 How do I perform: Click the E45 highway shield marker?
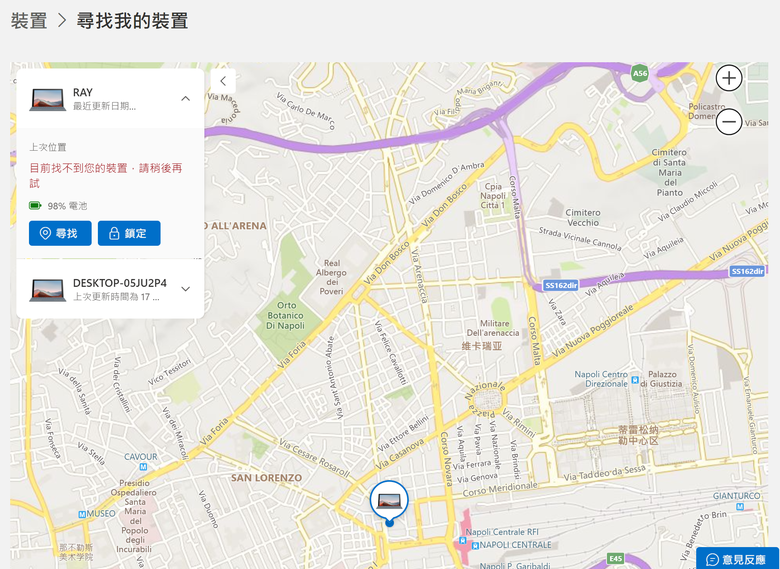click(x=615, y=559)
